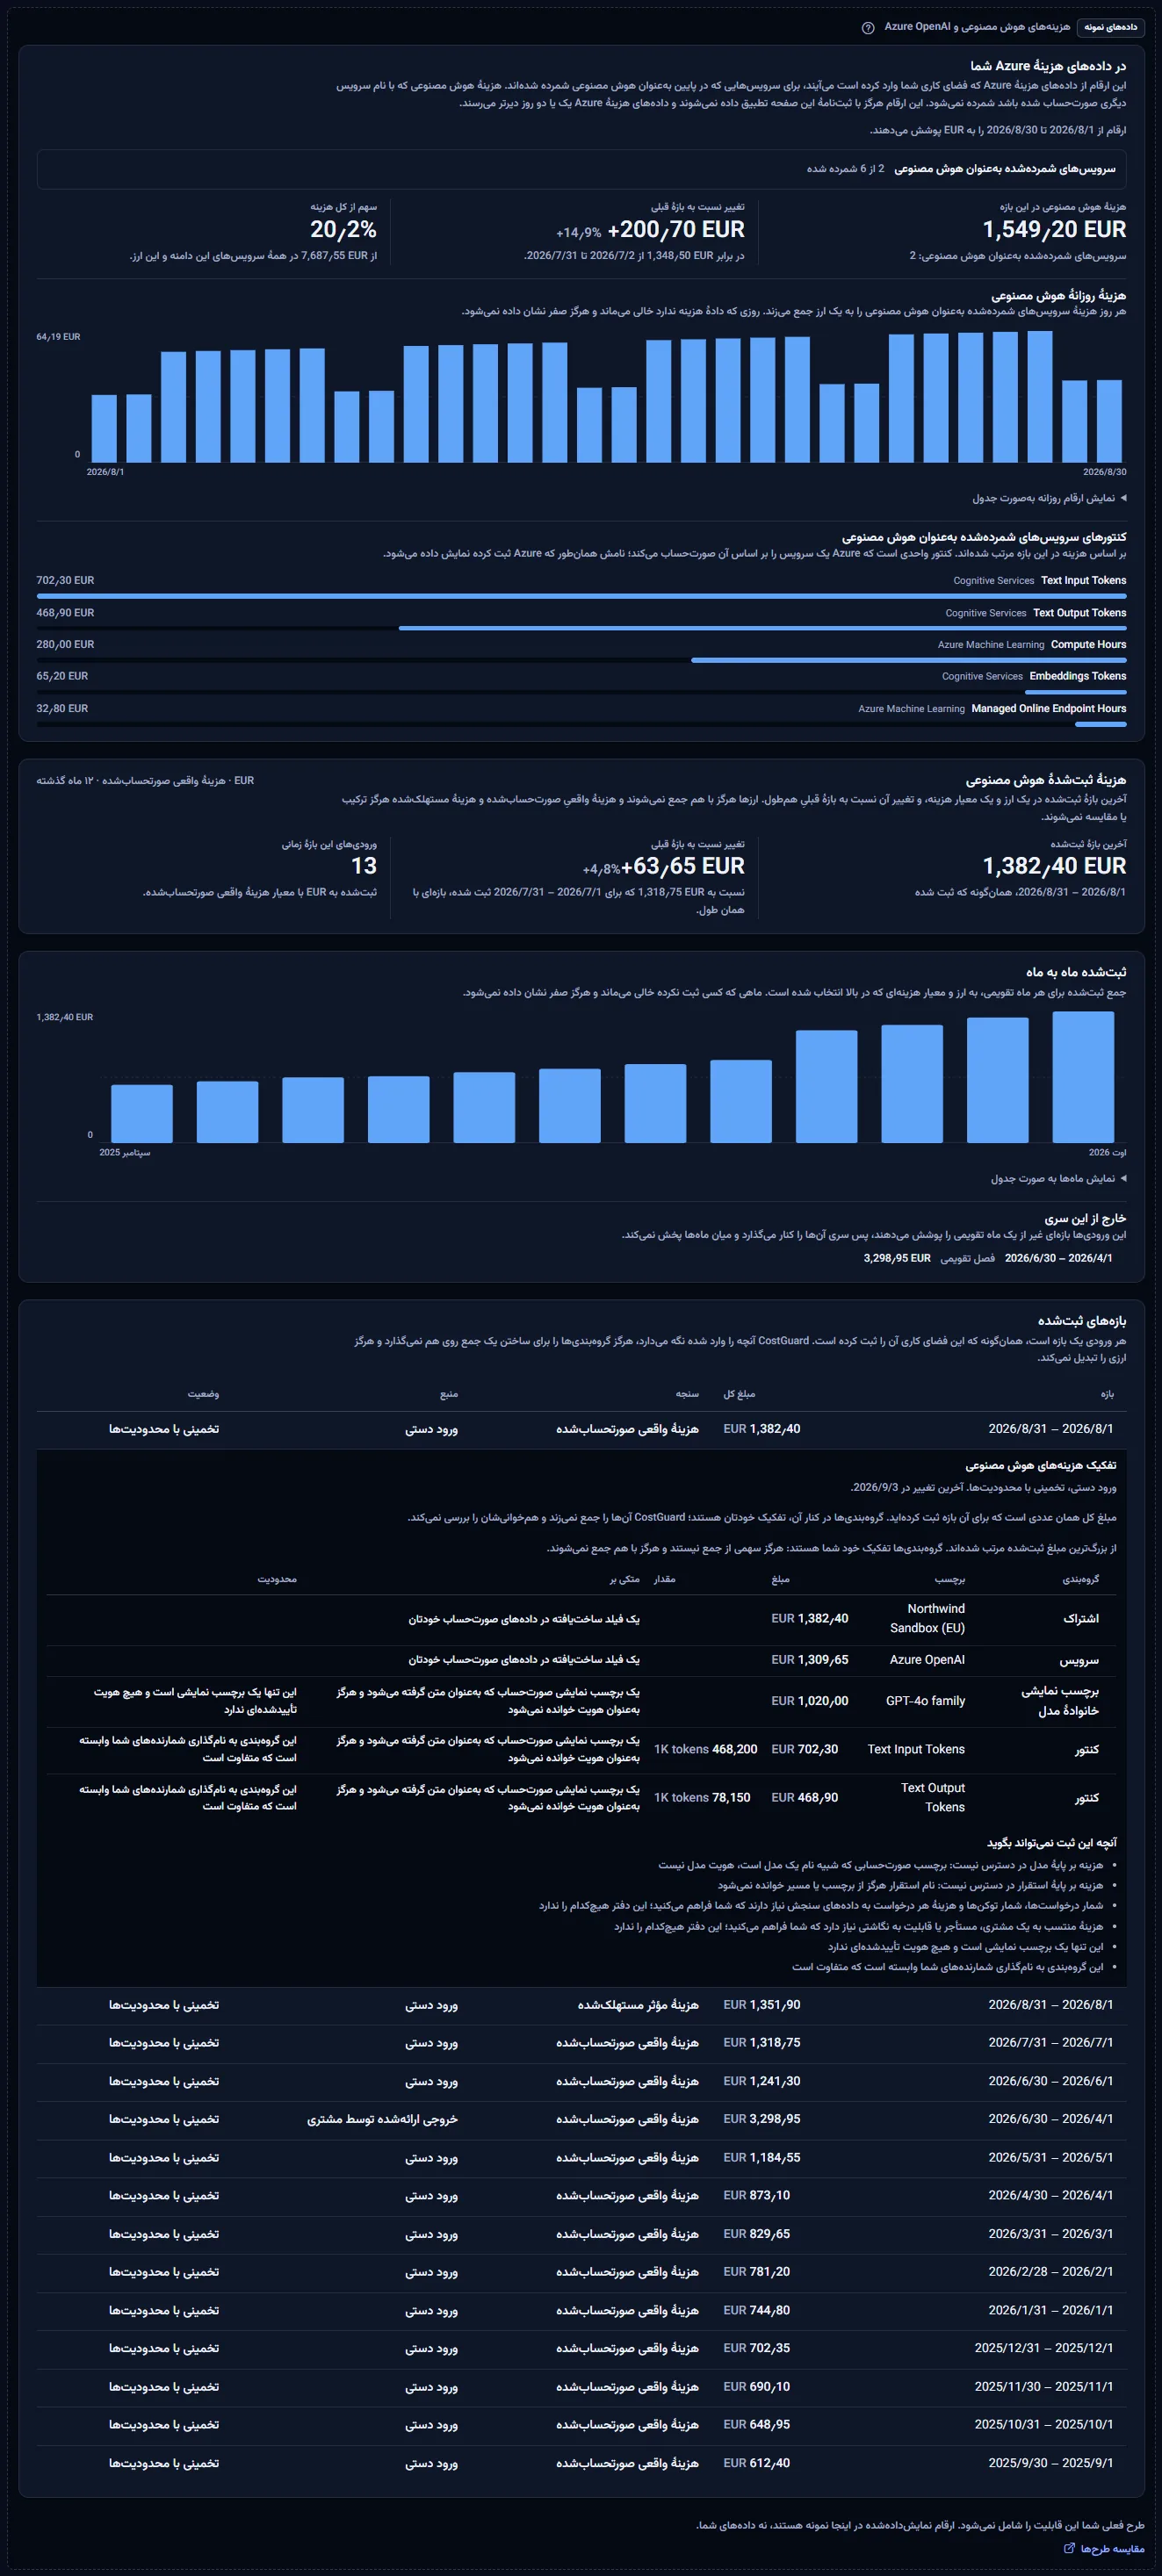This screenshot has width=1162, height=2576.
Task: Click the "هزینهٔ مؤثر مستهلک‌شده" metric cell
Action: 638,2005
